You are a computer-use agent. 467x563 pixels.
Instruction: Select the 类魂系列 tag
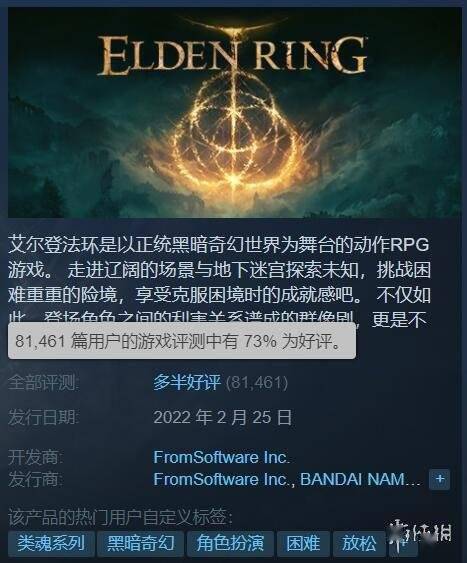point(51,543)
